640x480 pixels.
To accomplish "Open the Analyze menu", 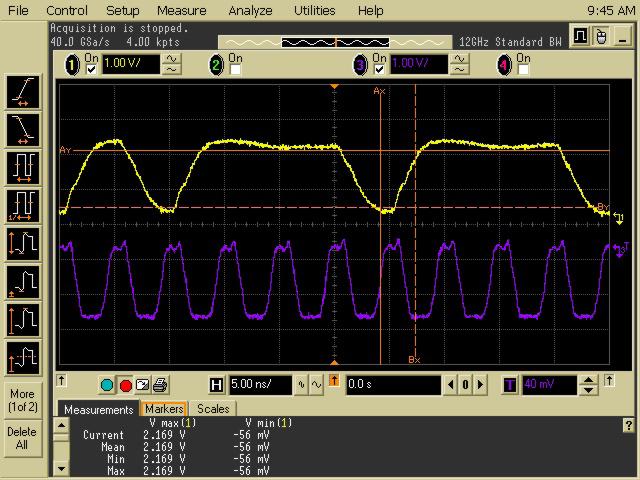I will pos(250,10).
